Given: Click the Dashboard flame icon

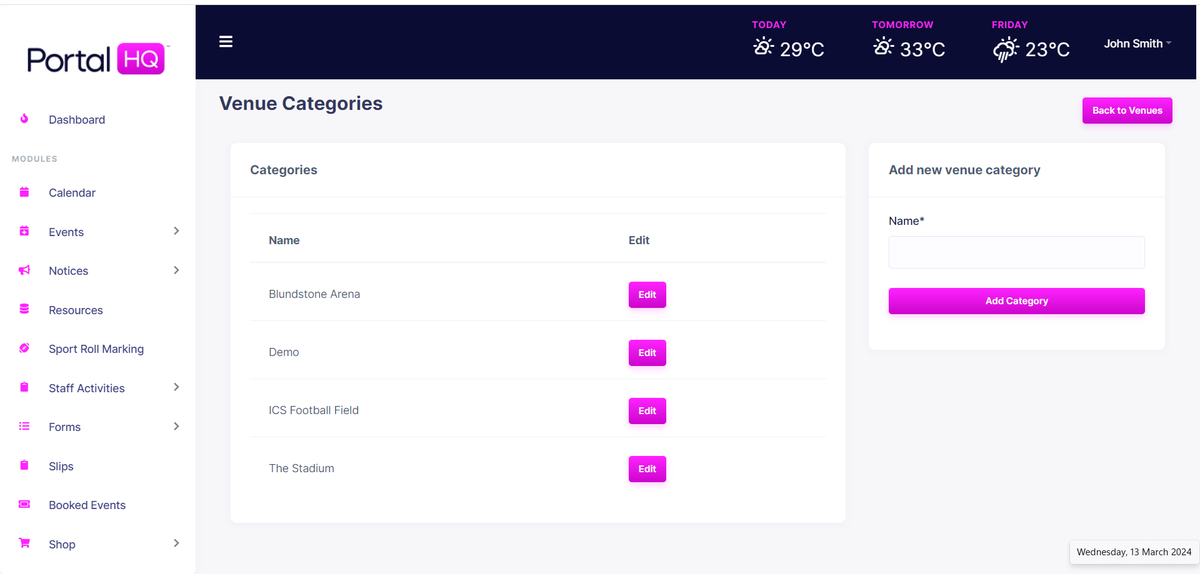Looking at the screenshot, I should pos(25,119).
